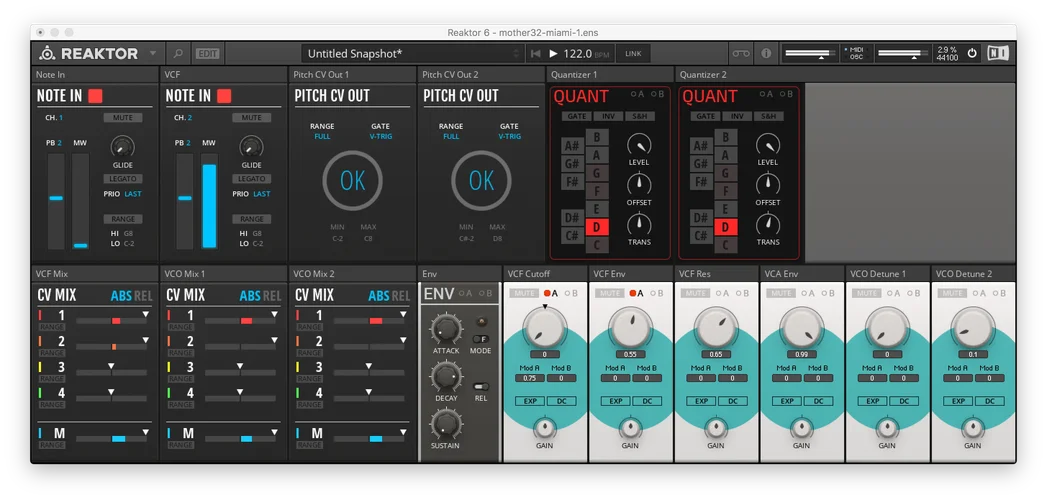Click the Reaktor logo menu arrow

[153, 53]
